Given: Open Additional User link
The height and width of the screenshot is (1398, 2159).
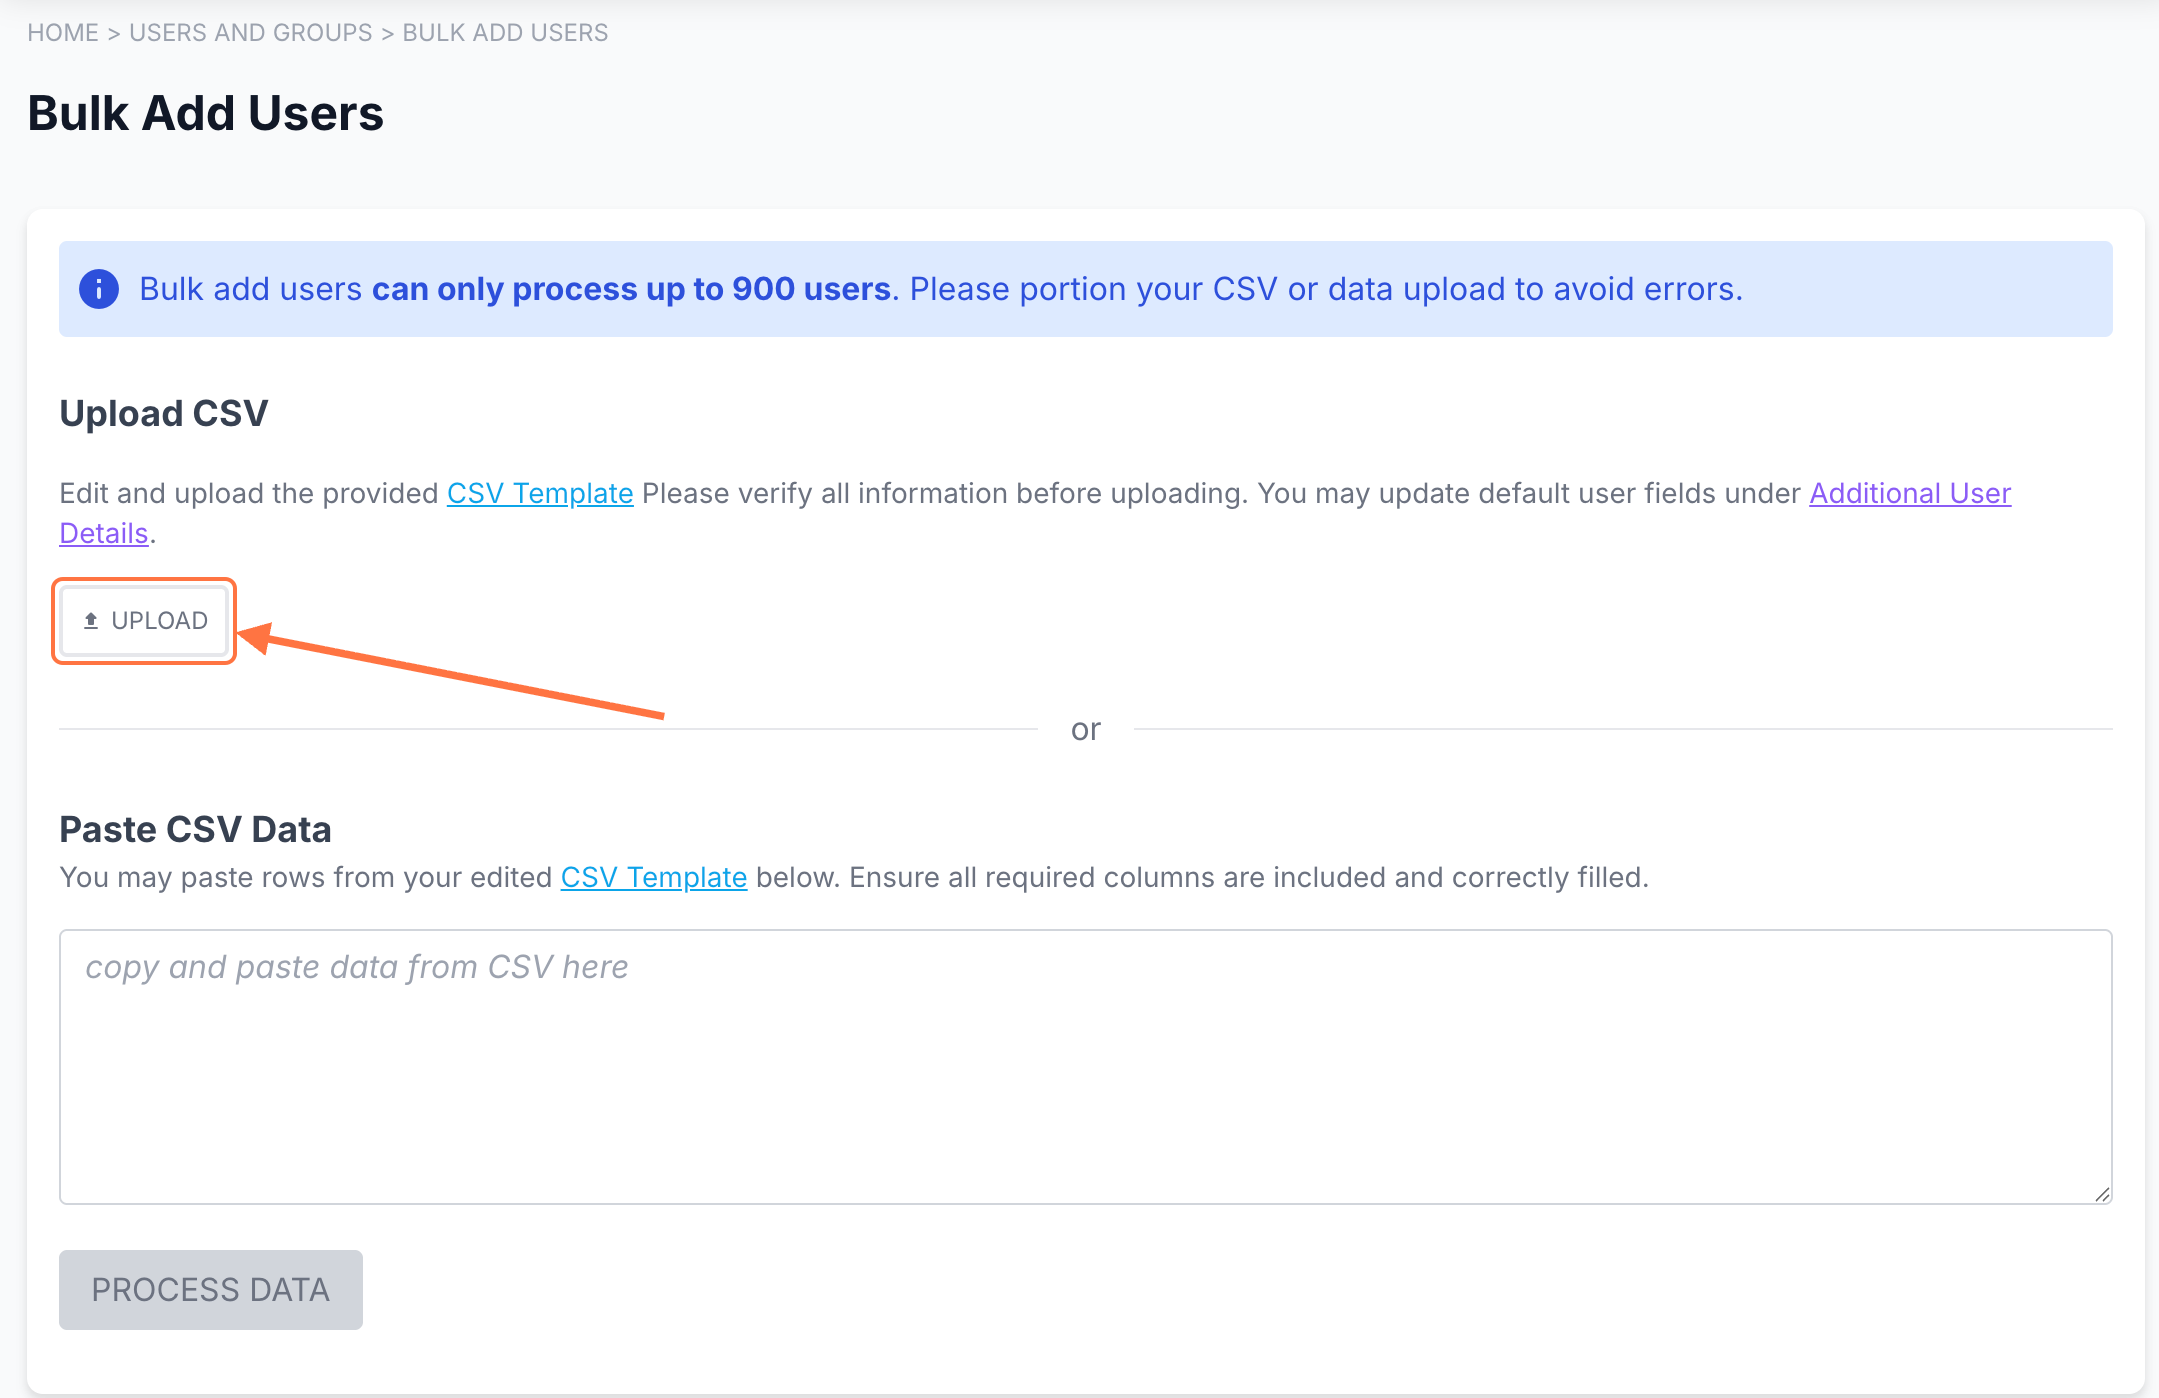Looking at the screenshot, I should pyautogui.click(x=1909, y=494).
